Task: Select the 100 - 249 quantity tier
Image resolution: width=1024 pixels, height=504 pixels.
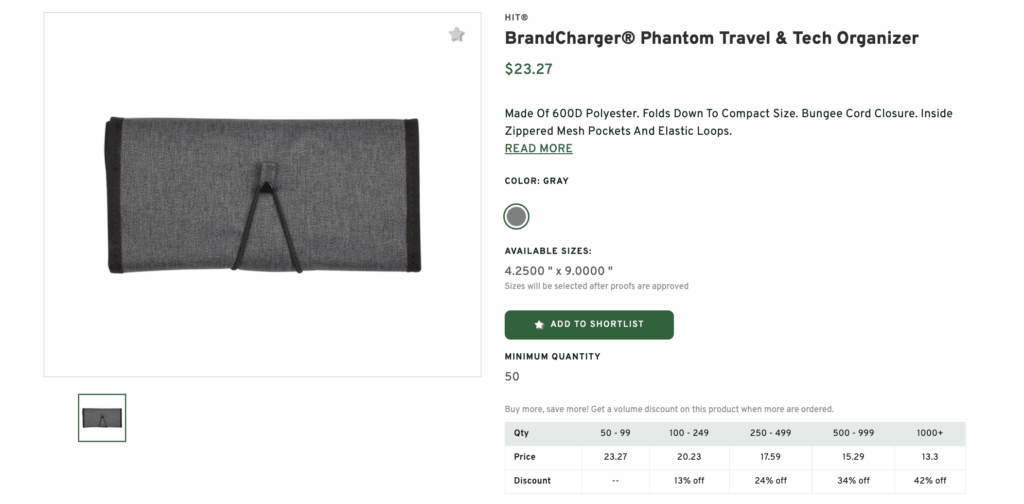Action: click(x=689, y=433)
